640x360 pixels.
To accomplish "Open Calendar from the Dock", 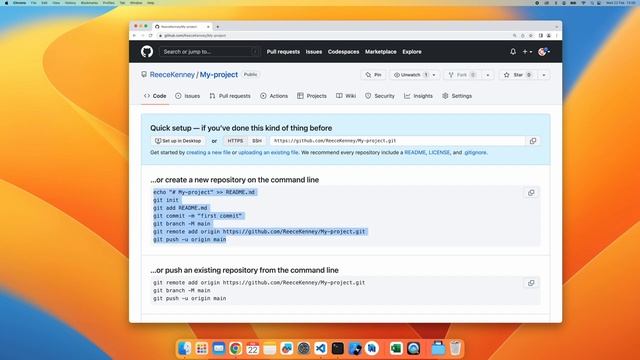I will 253,348.
